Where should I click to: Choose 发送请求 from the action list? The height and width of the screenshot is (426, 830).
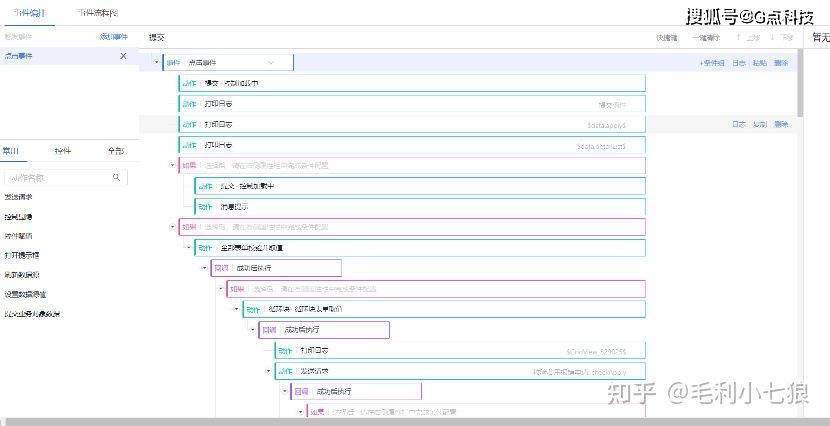(x=19, y=196)
